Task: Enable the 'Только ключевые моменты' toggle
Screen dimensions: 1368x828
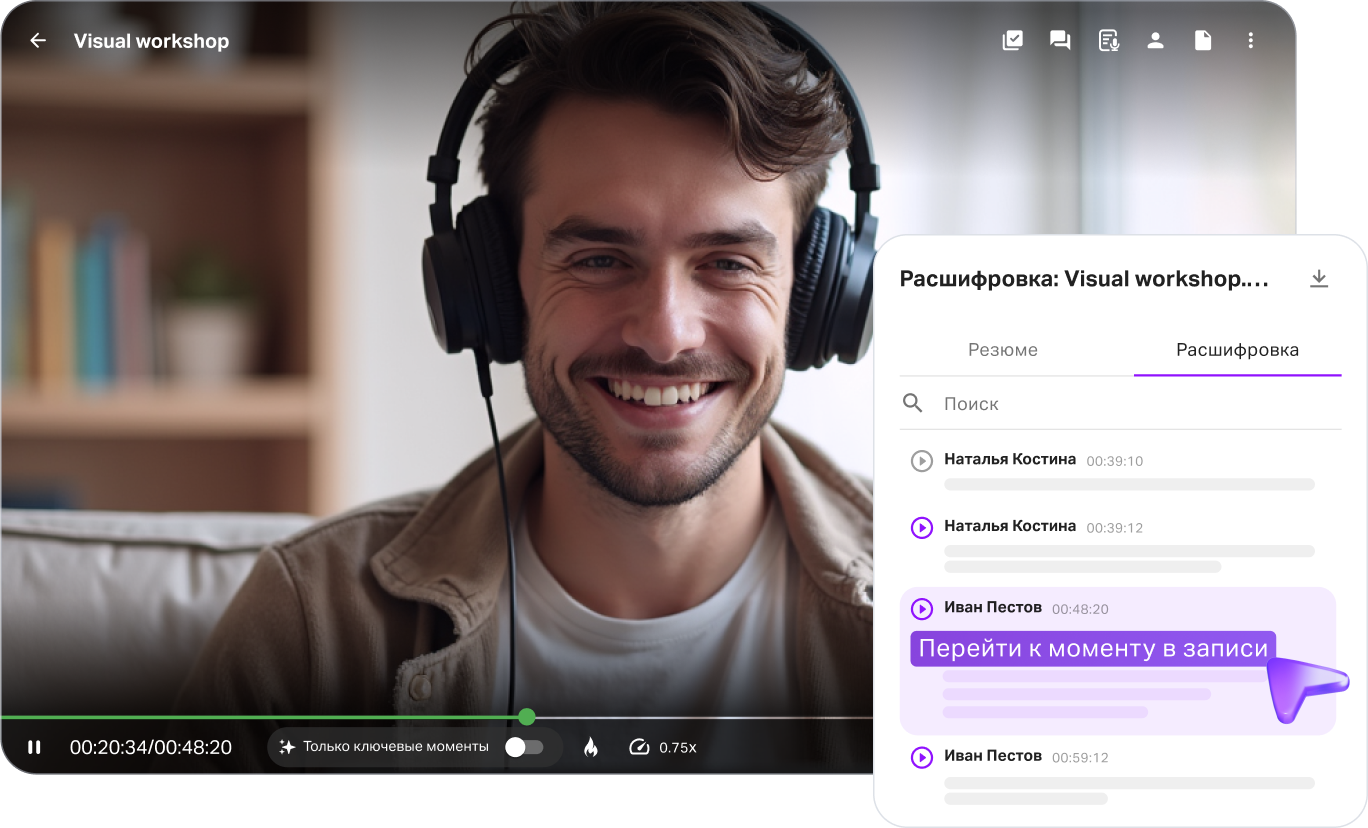Action: coord(523,747)
